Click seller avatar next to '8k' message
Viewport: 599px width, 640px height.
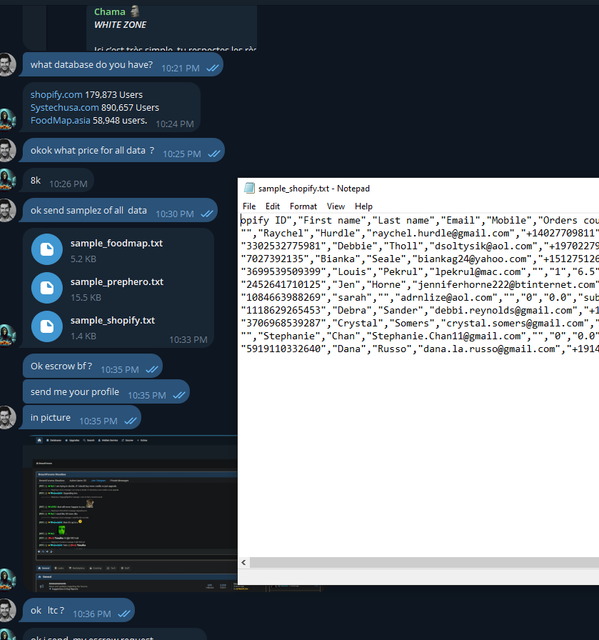click(7, 180)
